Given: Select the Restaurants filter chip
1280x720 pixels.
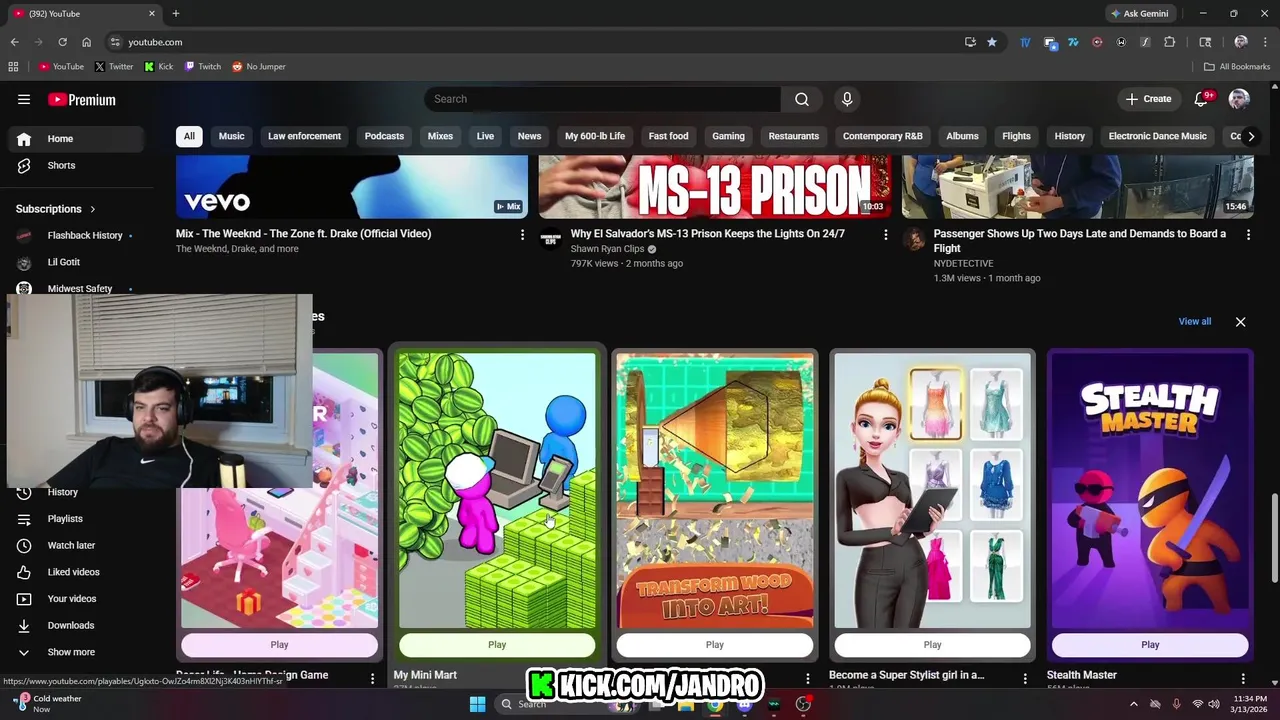Looking at the screenshot, I should click(x=794, y=136).
